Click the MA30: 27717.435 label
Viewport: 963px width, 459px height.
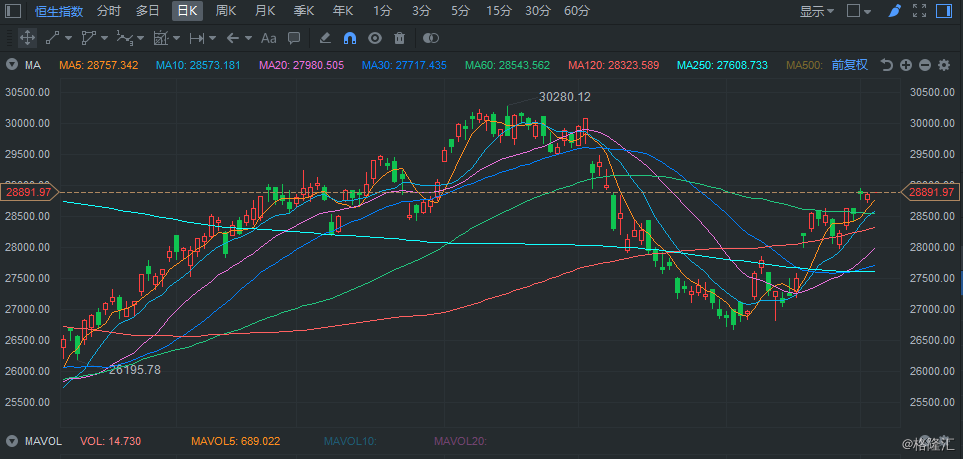404,65
